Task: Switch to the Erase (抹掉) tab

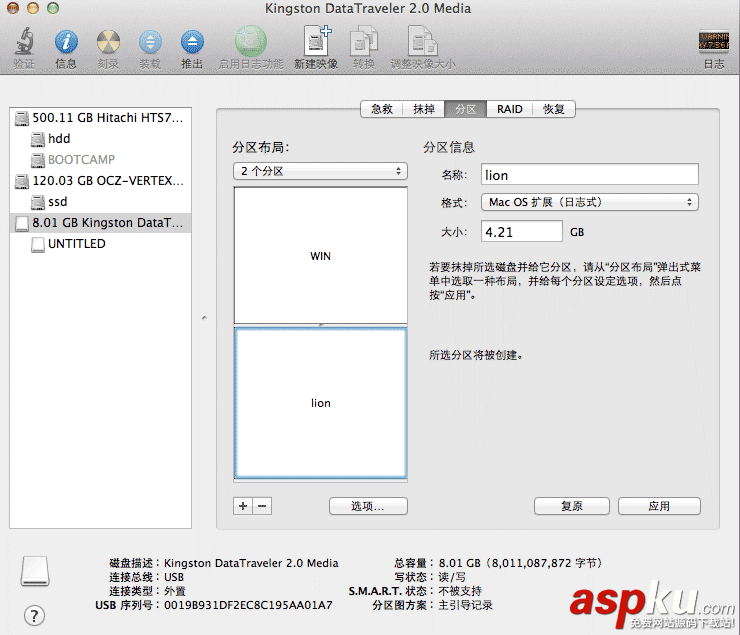Action: point(423,109)
